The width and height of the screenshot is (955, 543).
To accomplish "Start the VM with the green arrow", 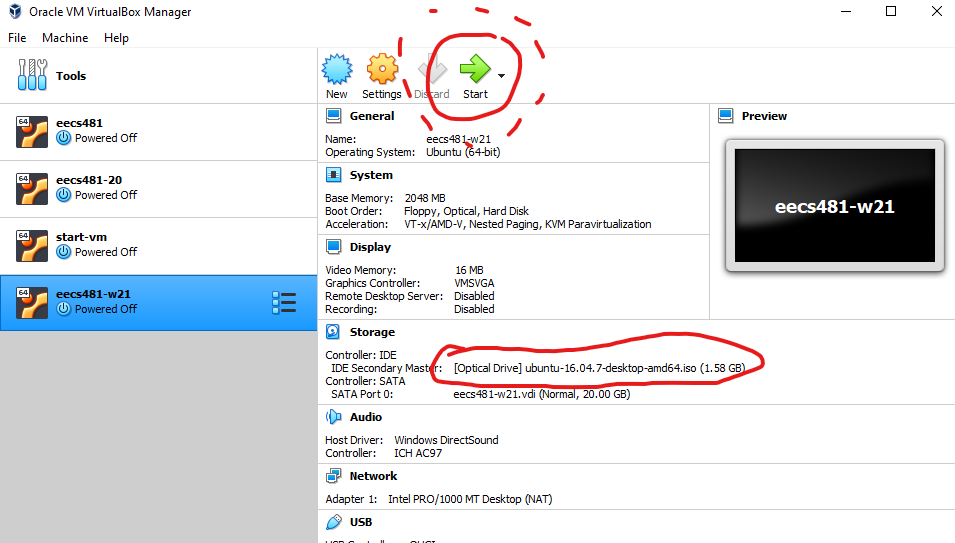I will click(x=475, y=69).
